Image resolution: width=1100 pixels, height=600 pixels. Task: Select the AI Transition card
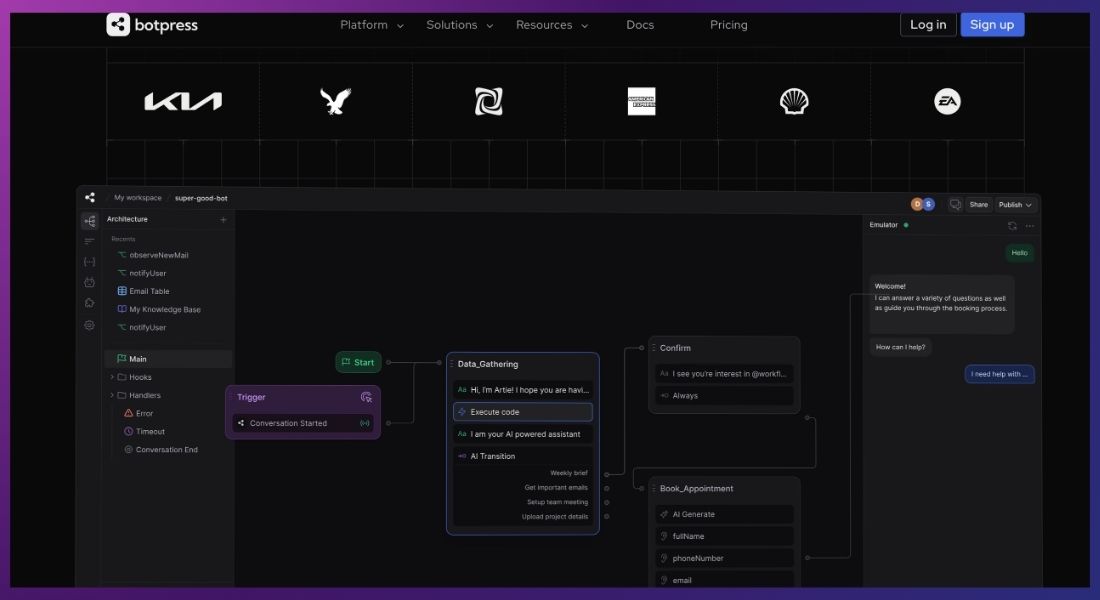point(523,456)
